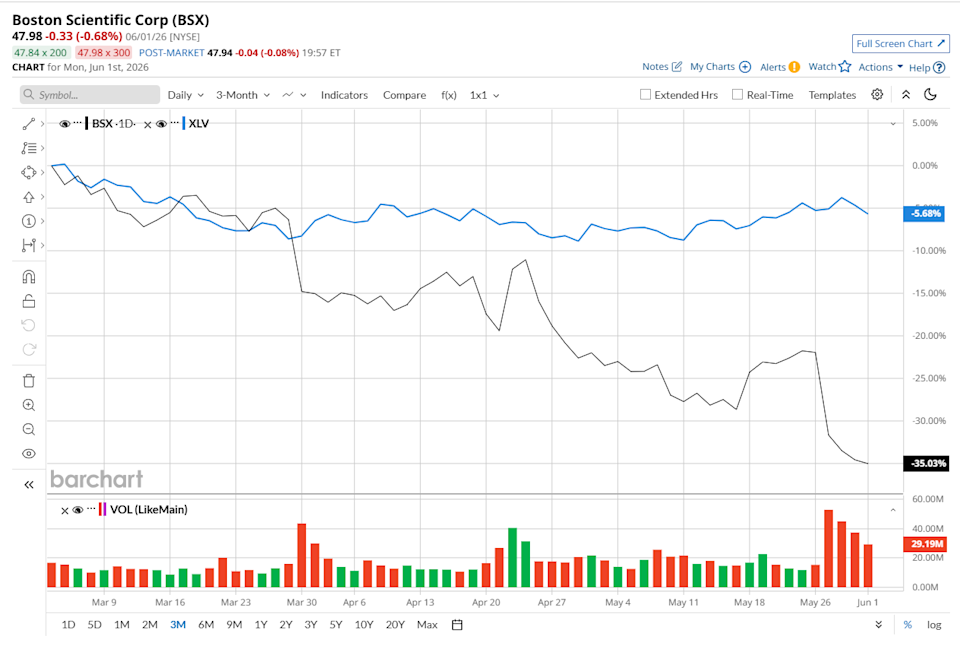The image size is (960, 658).
Task: Open the 1x1 grid layout dropdown
Action: [484, 95]
